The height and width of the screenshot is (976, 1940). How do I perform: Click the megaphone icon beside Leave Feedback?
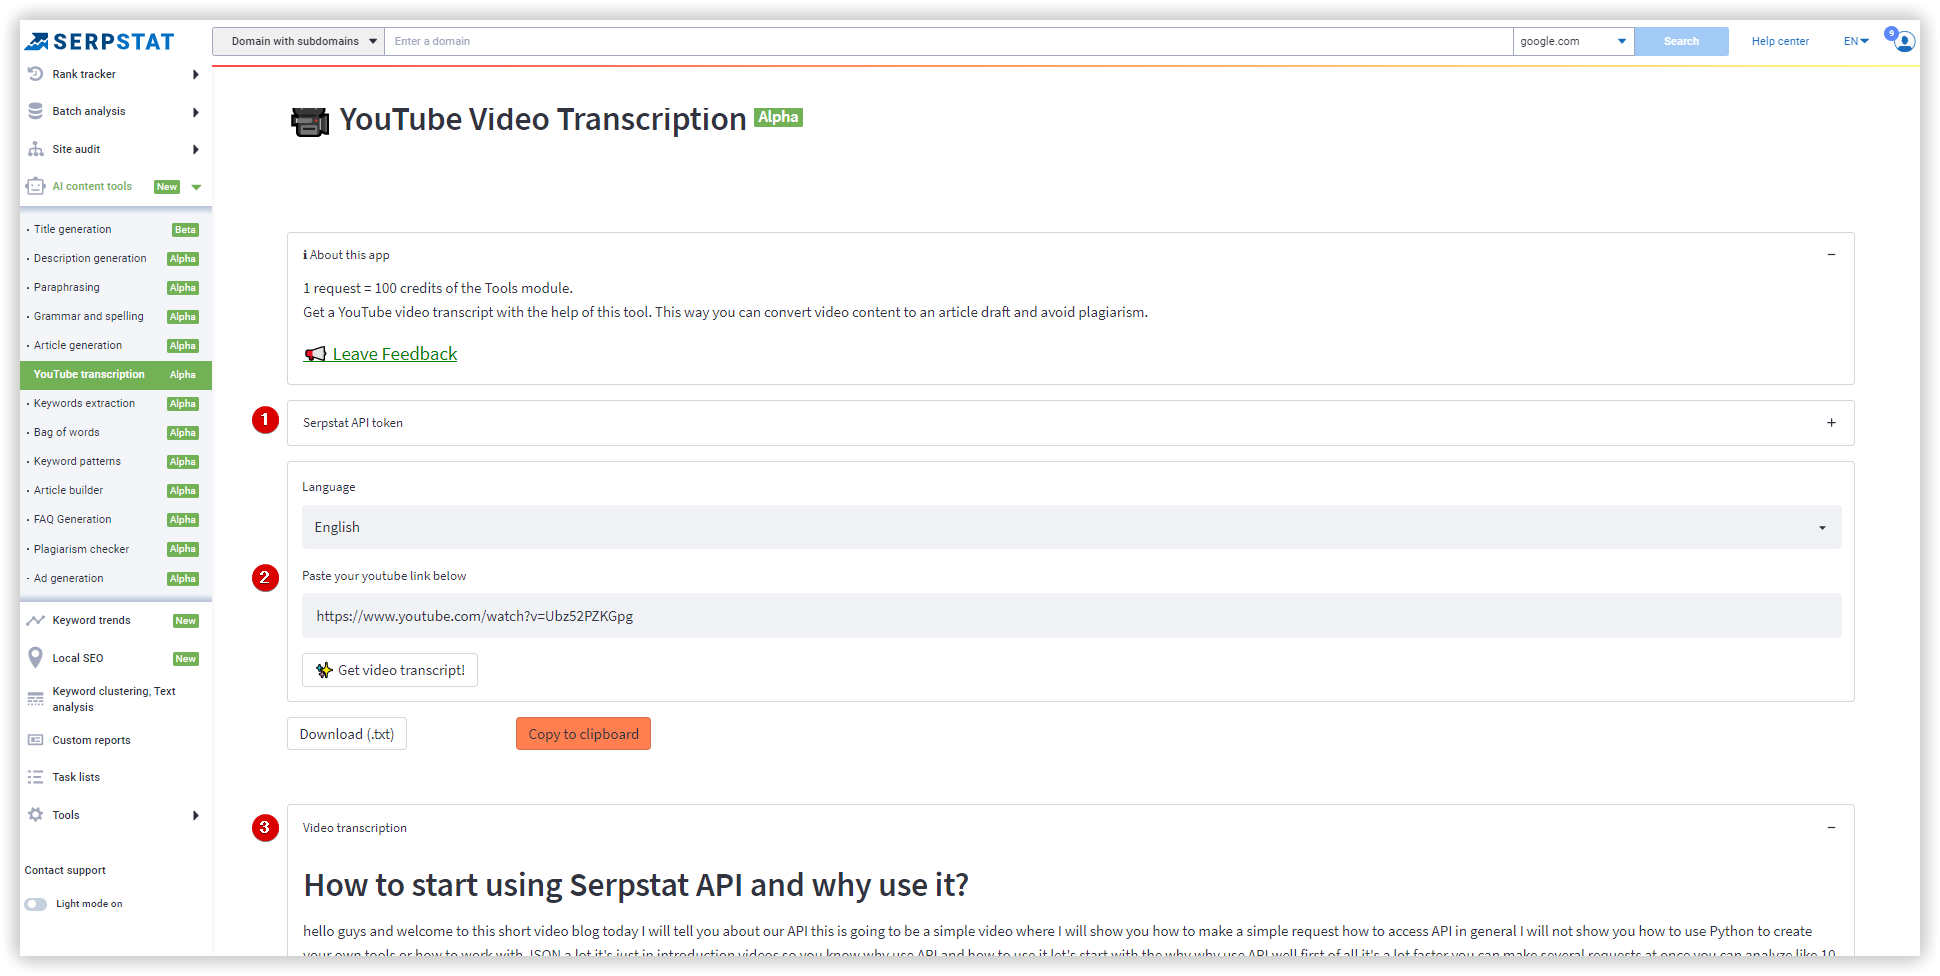tap(315, 354)
